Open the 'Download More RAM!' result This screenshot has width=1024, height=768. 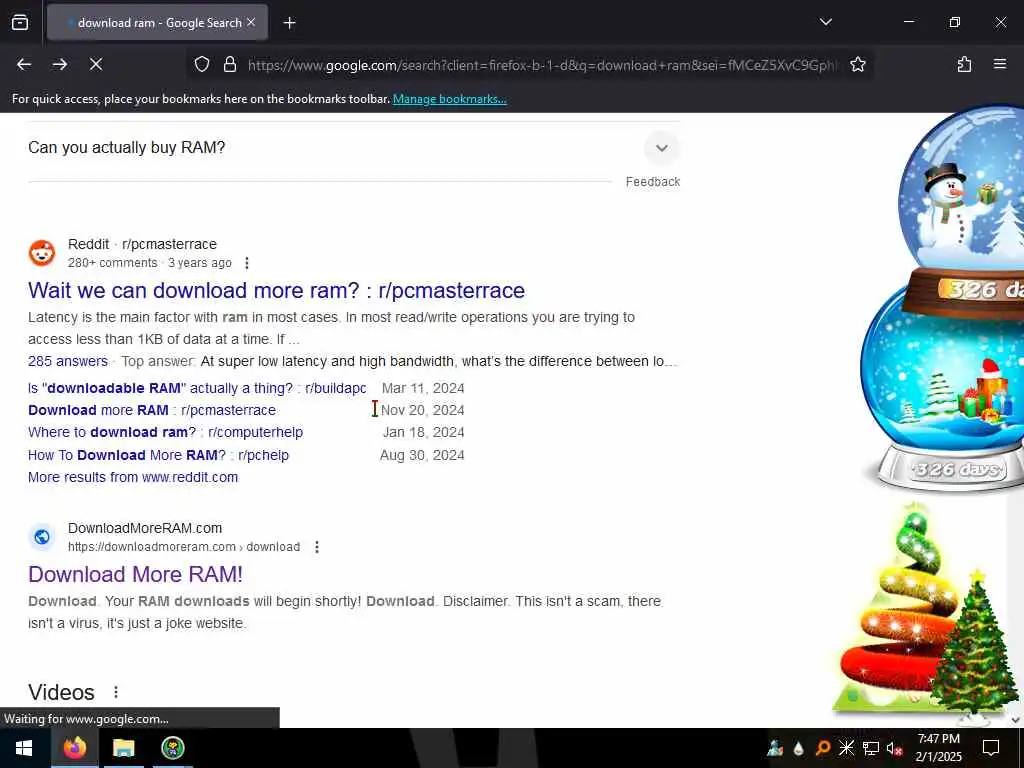click(135, 574)
